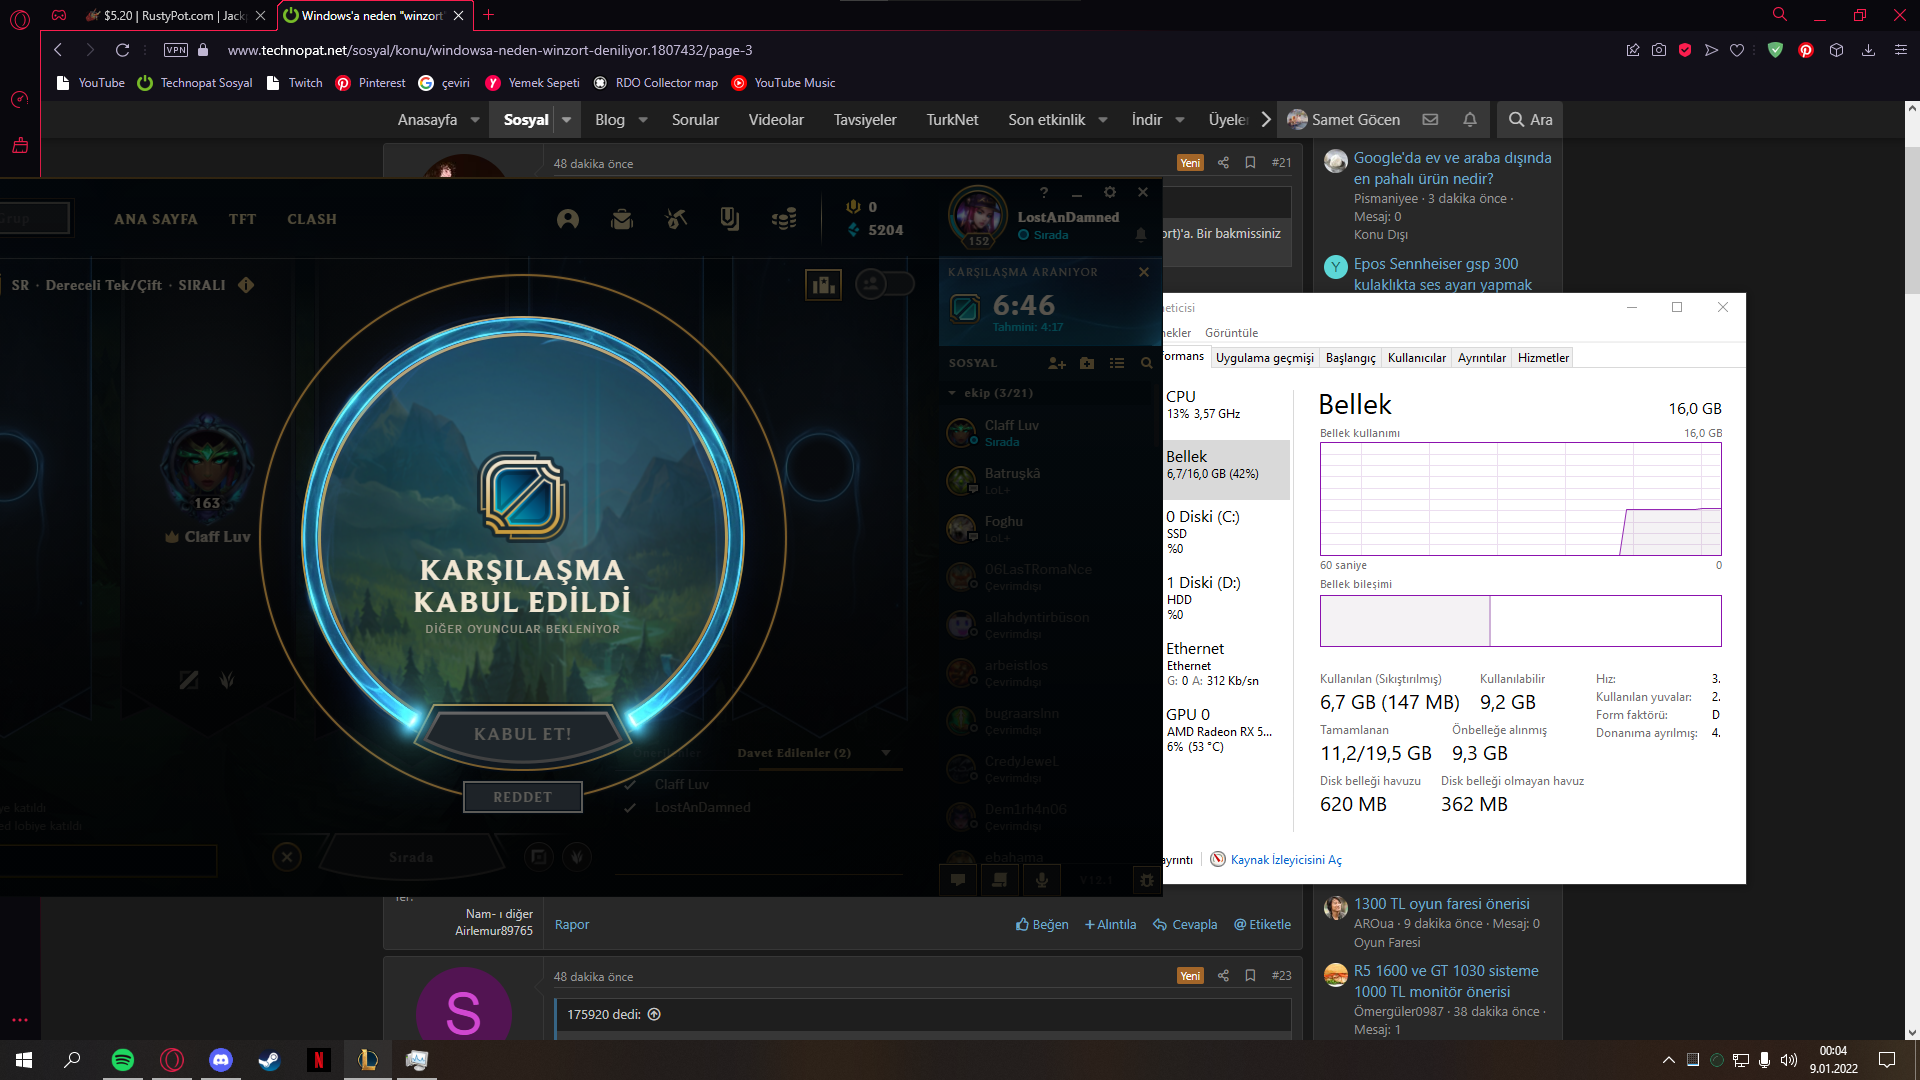
Task: Bookmark post #21
Action: pos(1250,163)
